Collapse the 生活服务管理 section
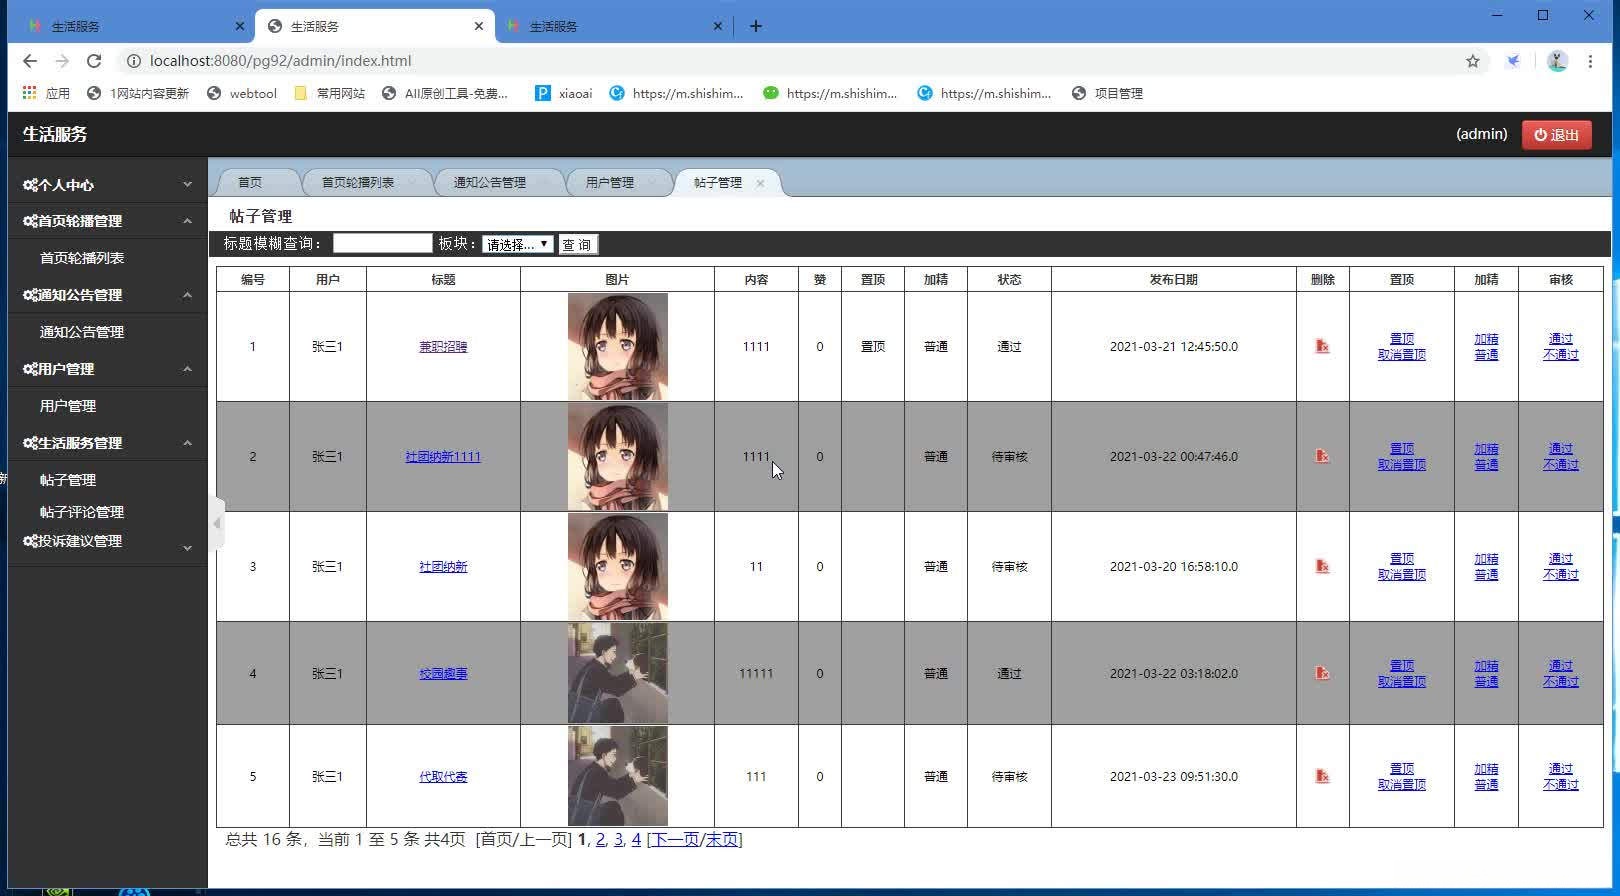 tap(108, 443)
